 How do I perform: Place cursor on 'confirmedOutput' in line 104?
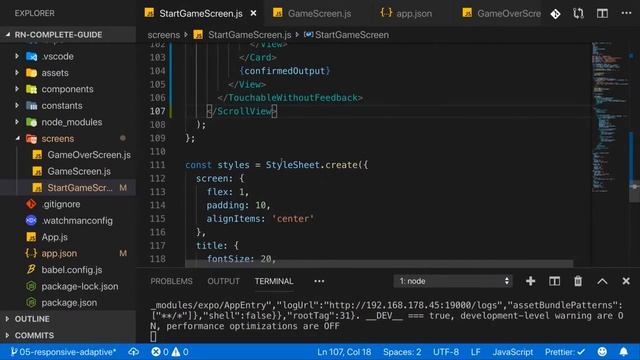click(x=284, y=71)
